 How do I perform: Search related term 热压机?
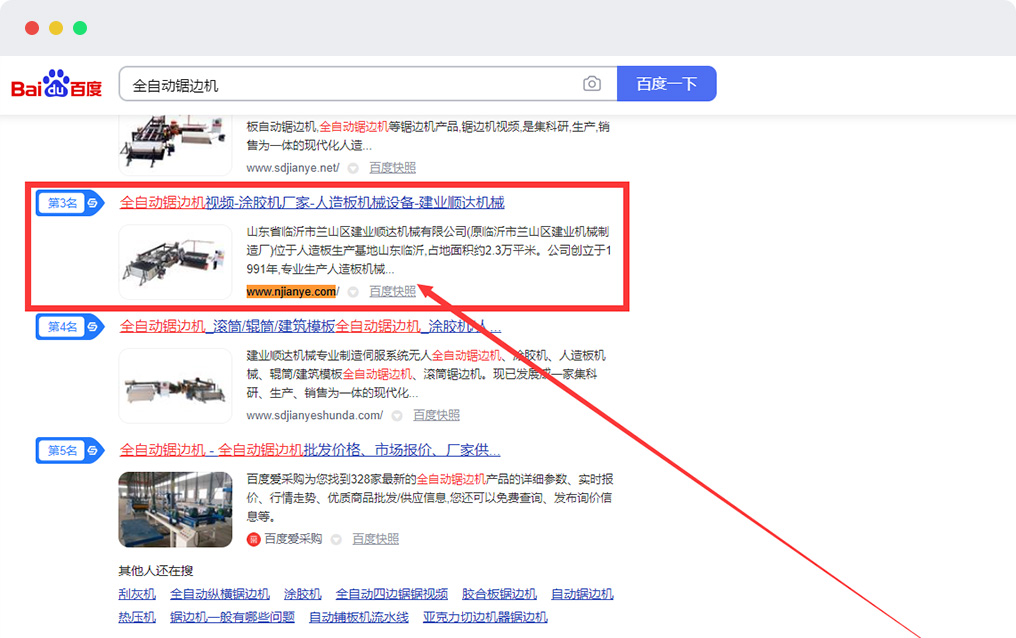137,617
